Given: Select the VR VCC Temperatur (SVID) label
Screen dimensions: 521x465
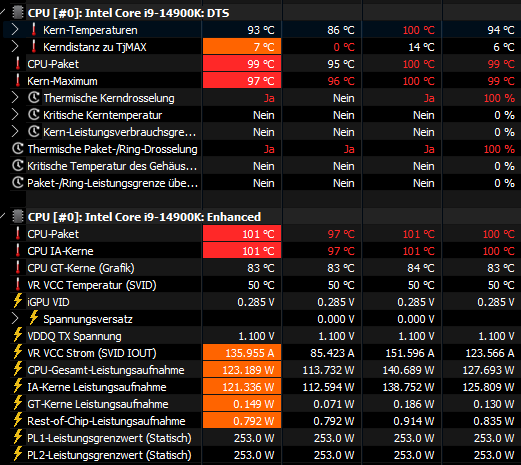Looking at the screenshot, I should coord(92,285).
